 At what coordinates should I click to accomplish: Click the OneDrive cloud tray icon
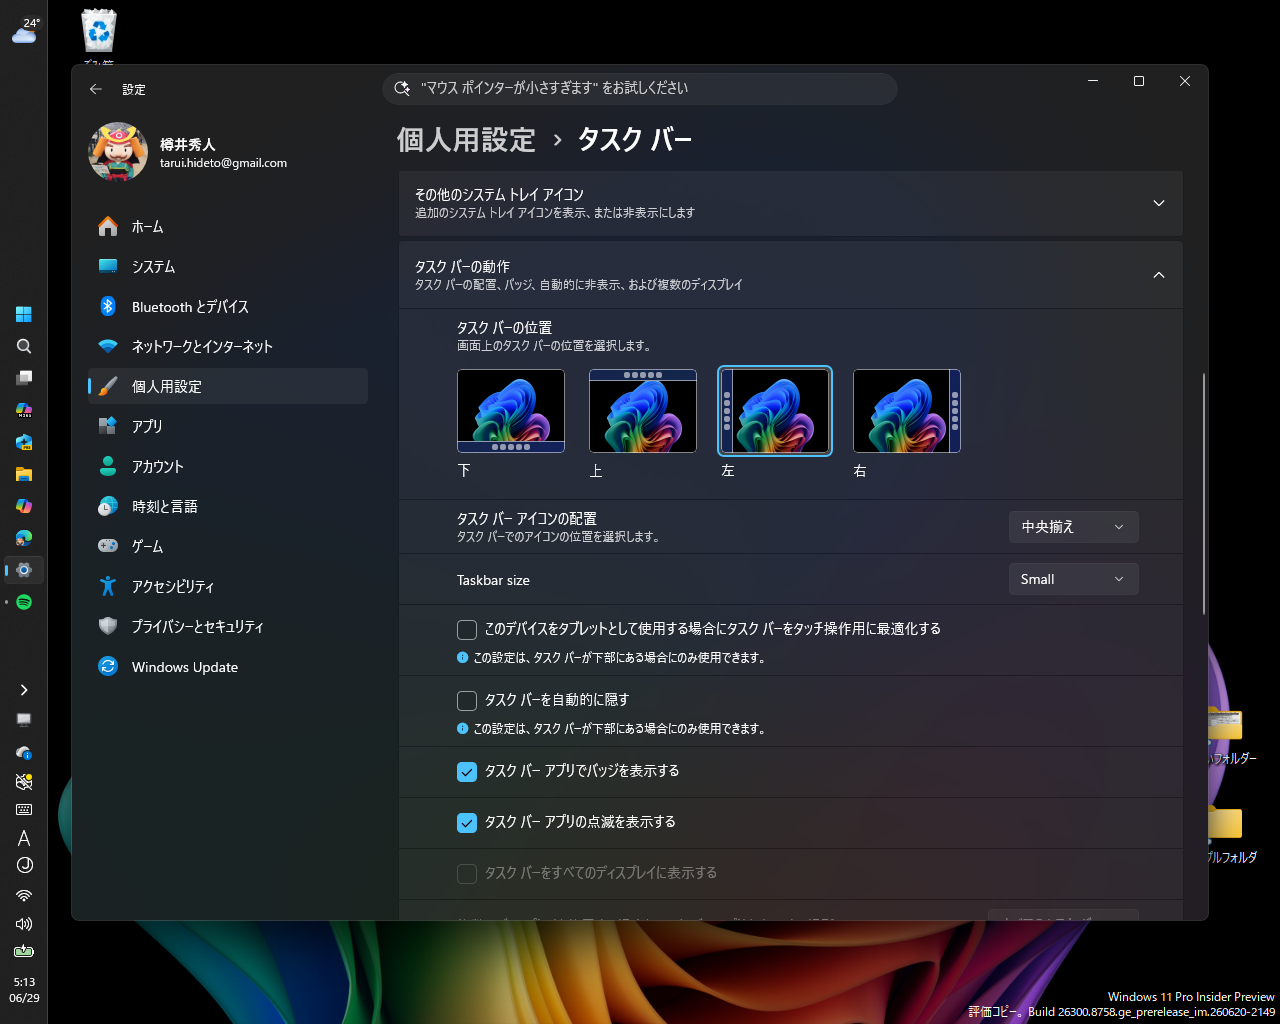[x=24, y=752]
